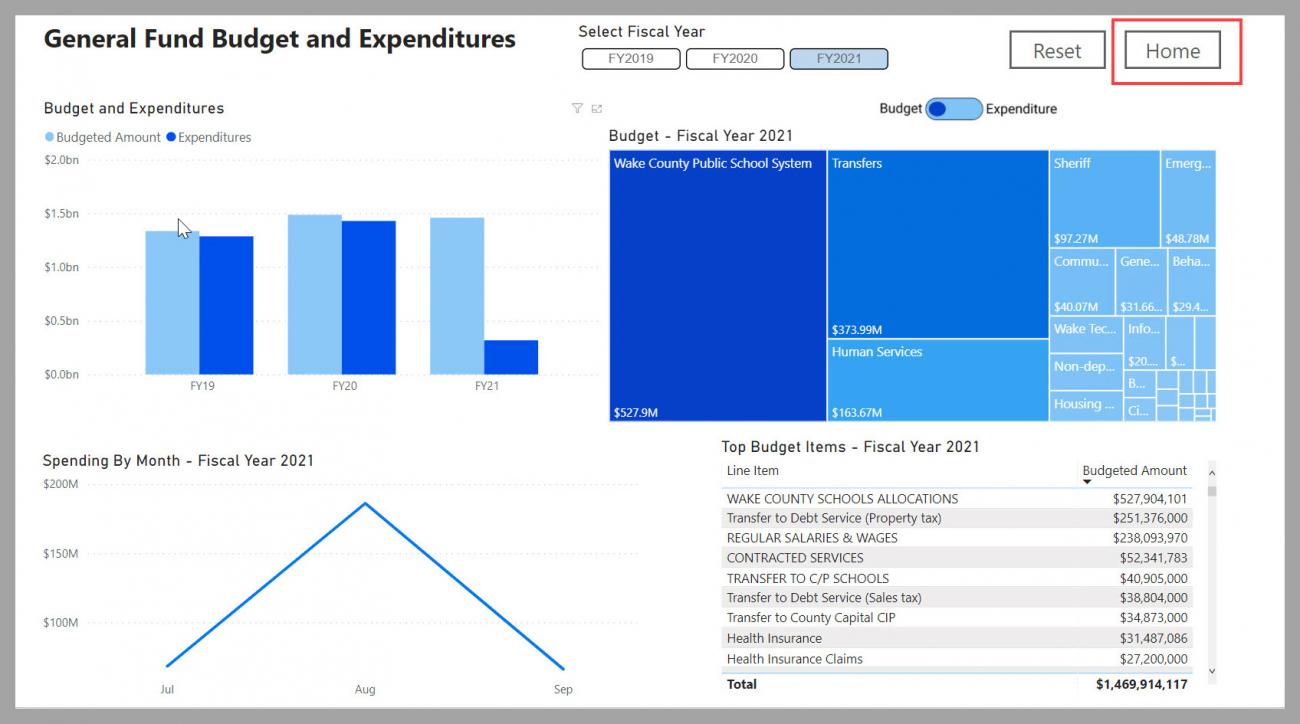The width and height of the screenshot is (1300, 724).
Task: Select the FY2021 fiscal year
Action: (x=839, y=59)
